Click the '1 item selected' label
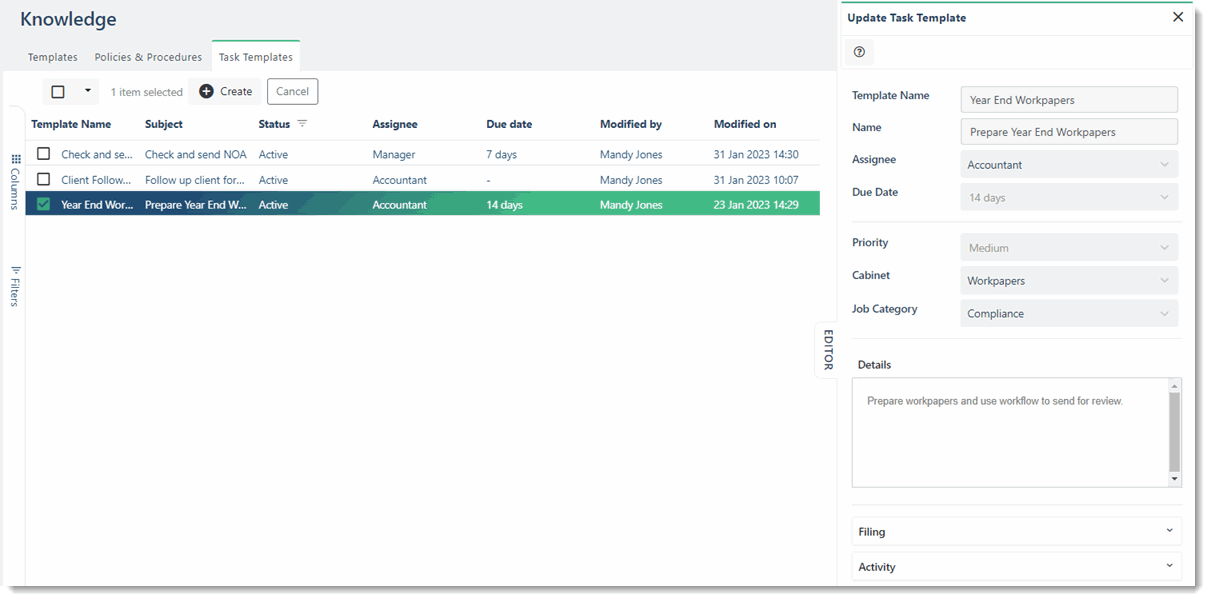 (147, 92)
